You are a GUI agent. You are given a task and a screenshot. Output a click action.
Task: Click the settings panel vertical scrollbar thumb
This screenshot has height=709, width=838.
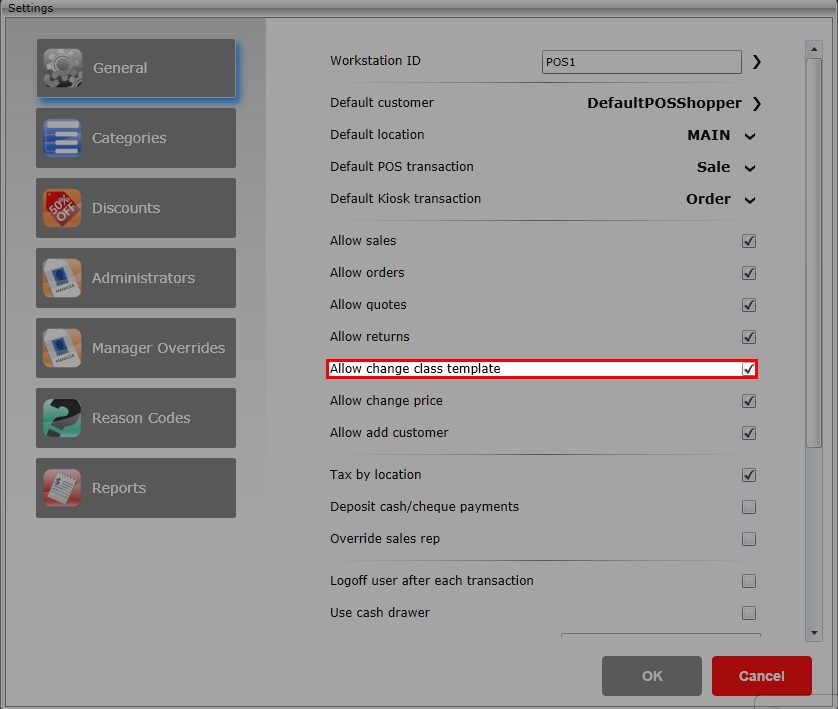coord(814,250)
